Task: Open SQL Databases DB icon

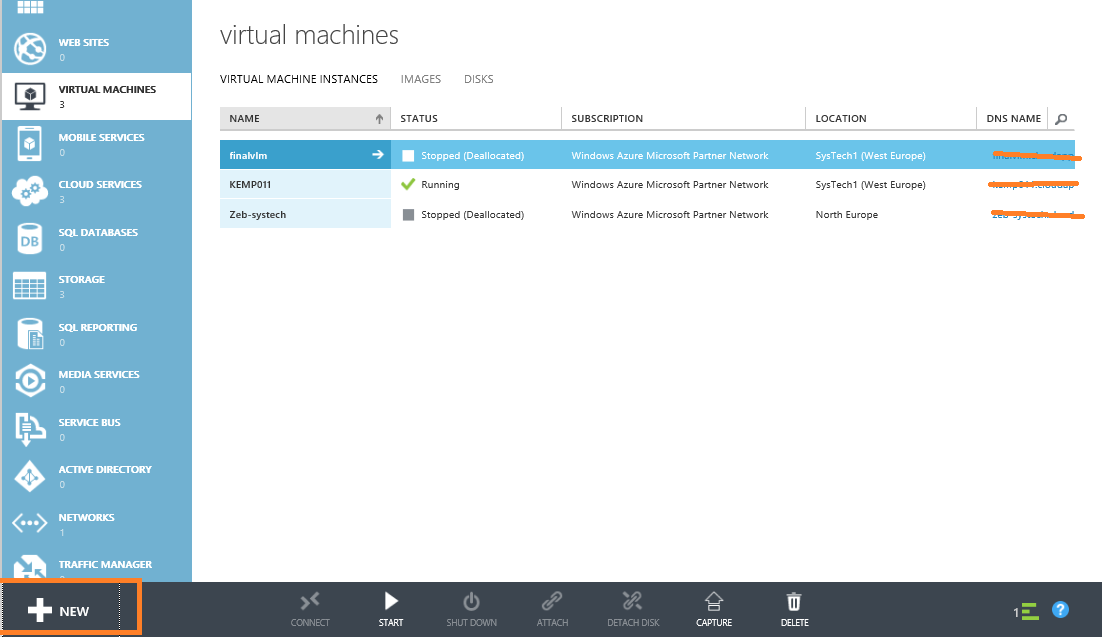Action: tap(30, 239)
